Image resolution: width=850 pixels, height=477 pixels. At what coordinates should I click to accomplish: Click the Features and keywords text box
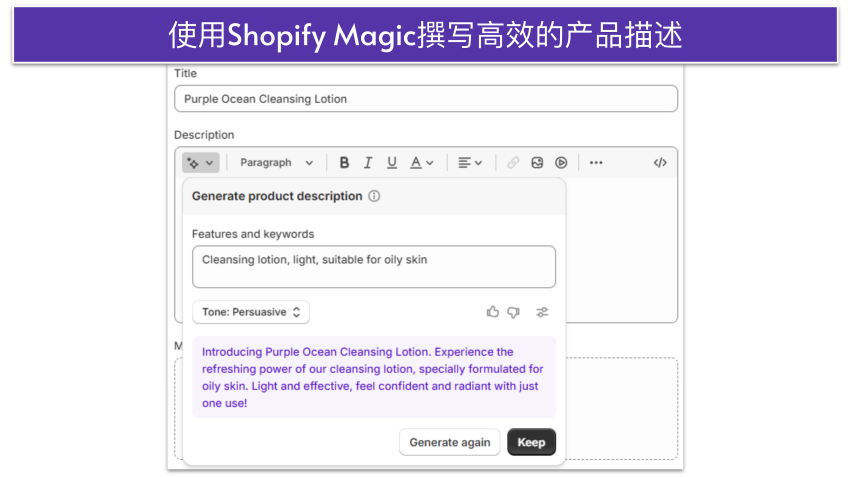[x=373, y=267]
